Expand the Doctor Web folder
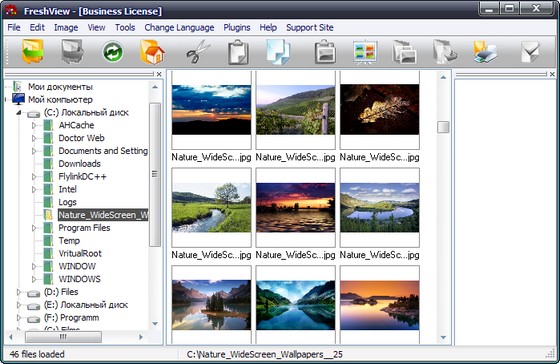The width and height of the screenshot is (560, 364). [x=34, y=138]
